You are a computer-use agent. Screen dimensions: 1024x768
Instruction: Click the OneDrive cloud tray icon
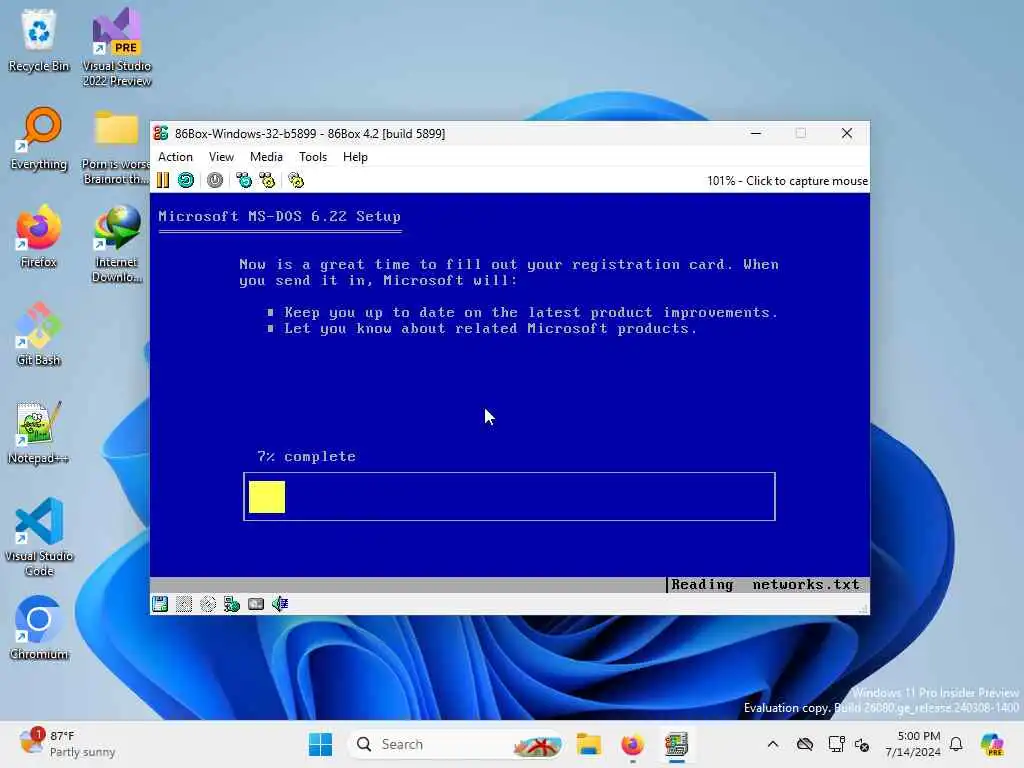(805, 744)
